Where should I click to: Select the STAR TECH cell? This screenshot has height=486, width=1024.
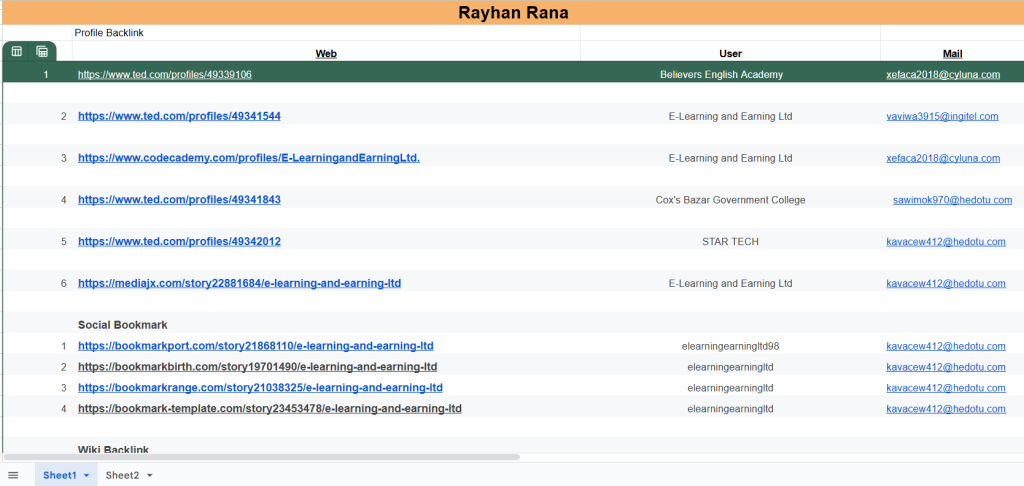730,242
